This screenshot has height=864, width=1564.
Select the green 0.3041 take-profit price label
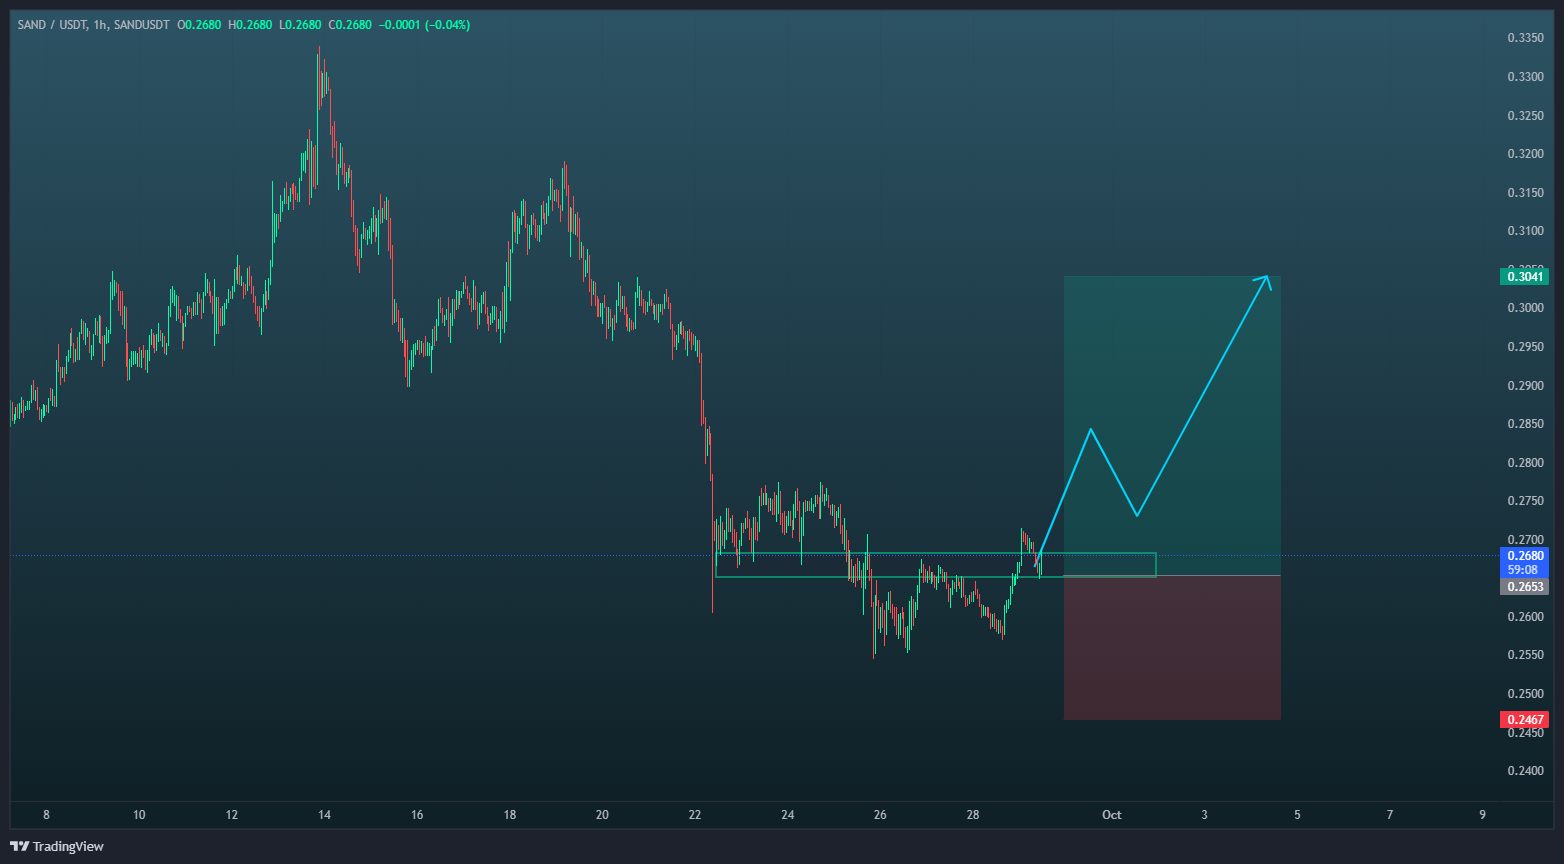[1523, 277]
